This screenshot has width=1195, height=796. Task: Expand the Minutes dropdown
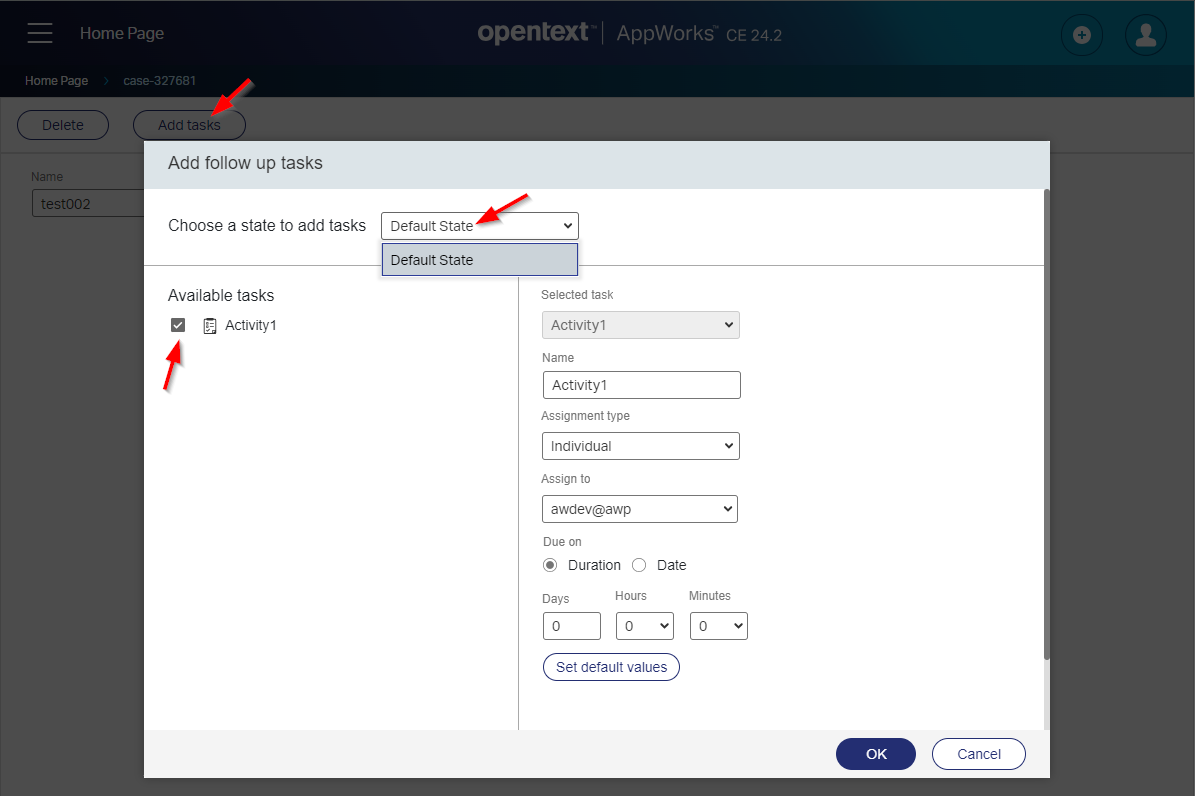[718, 626]
